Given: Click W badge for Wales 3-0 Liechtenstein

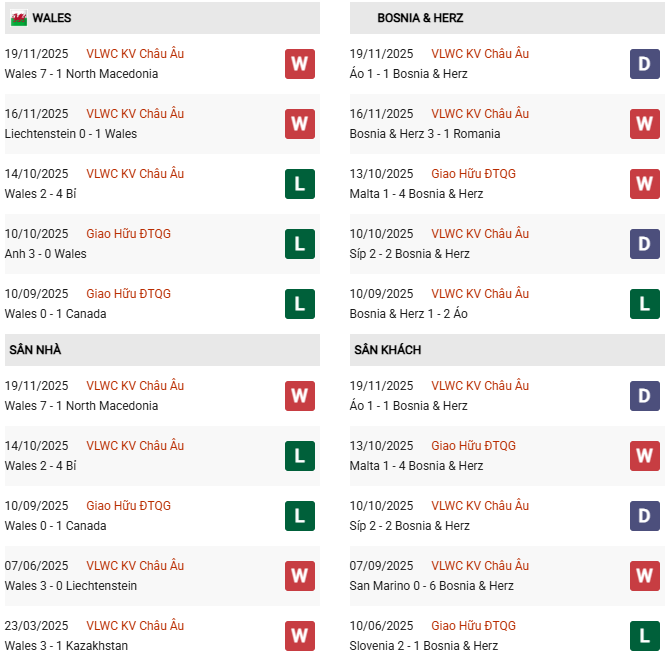Looking at the screenshot, I should click(299, 576).
